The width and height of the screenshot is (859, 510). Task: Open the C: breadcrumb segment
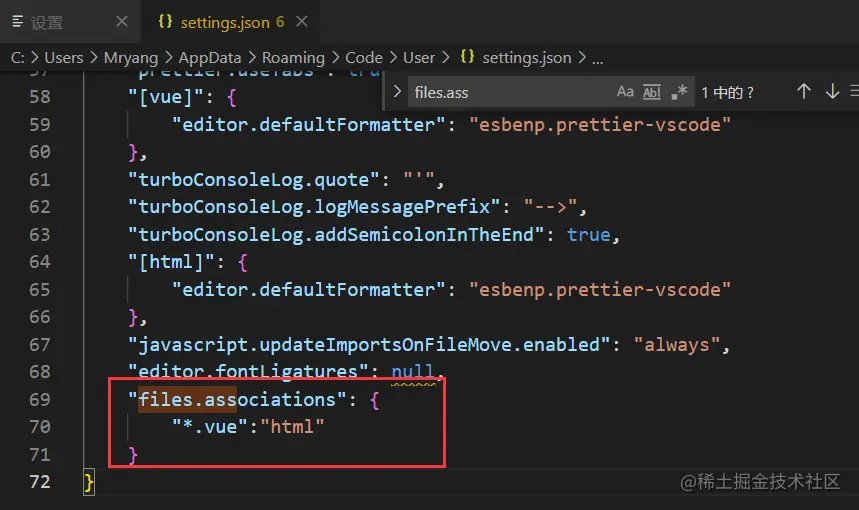point(18,58)
